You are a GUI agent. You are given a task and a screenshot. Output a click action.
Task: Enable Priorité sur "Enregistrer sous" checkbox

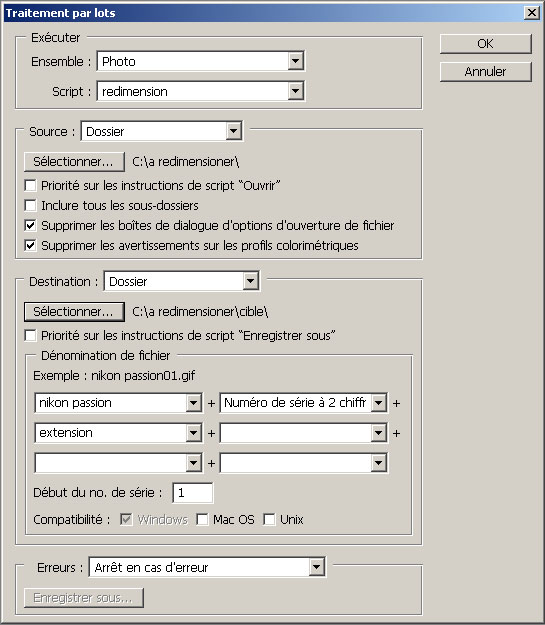(x=30, y=335)
